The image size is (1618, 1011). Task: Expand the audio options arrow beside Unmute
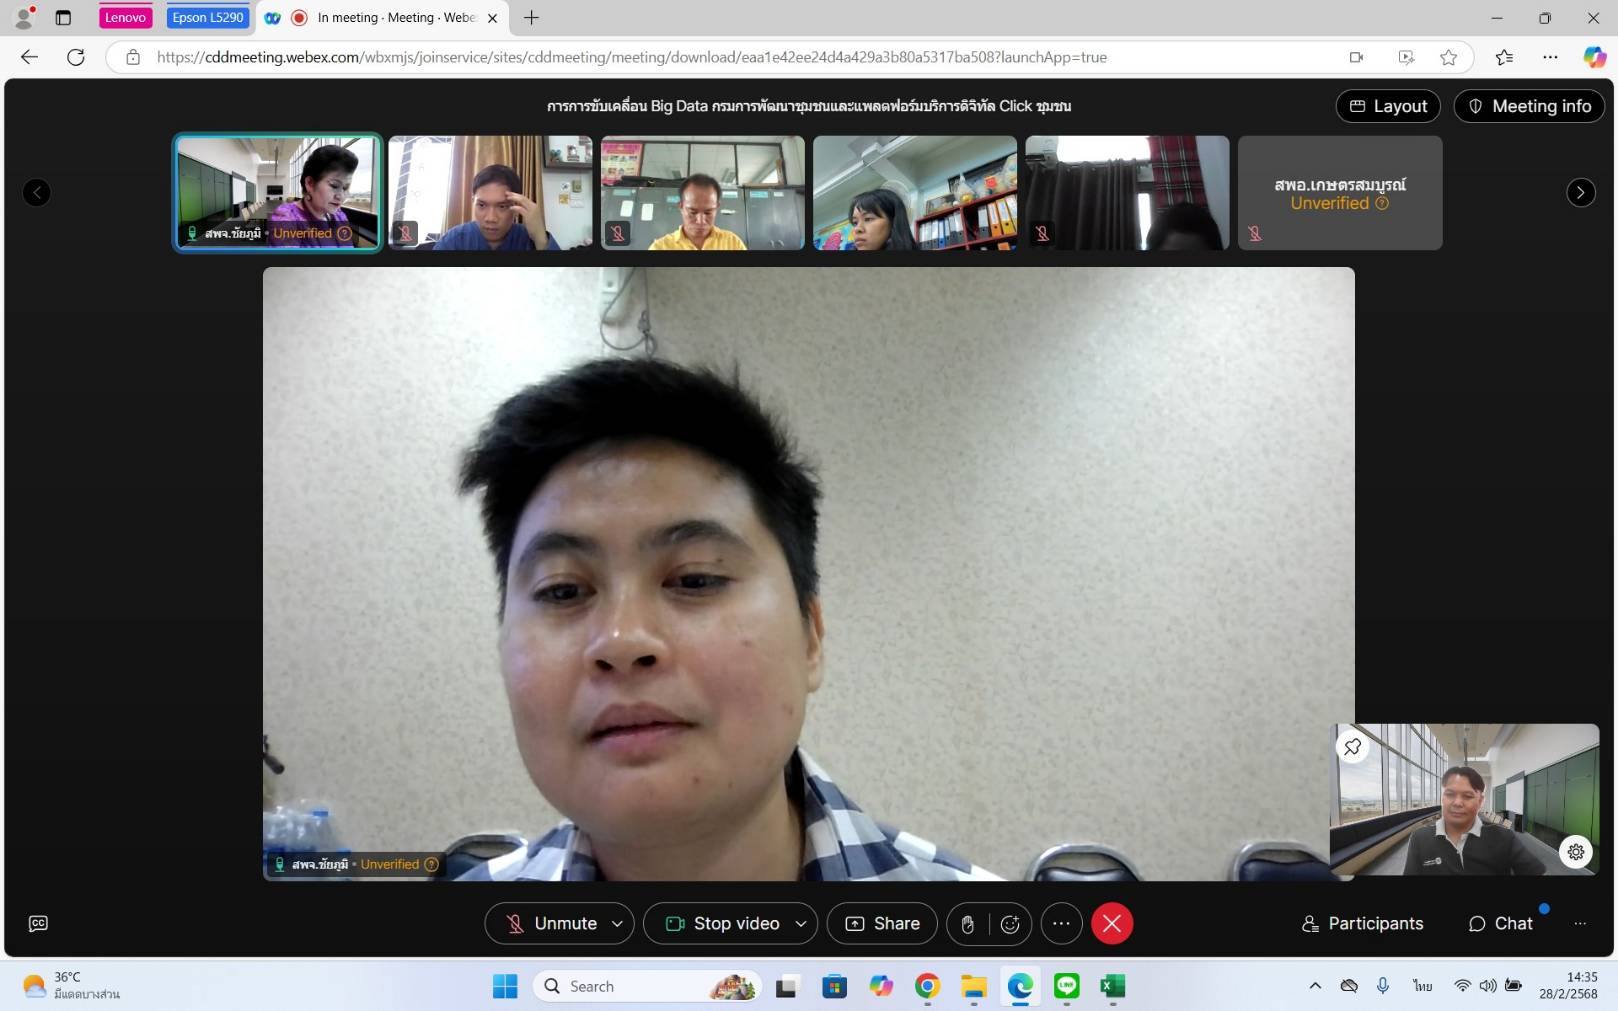tap(617, 924)
